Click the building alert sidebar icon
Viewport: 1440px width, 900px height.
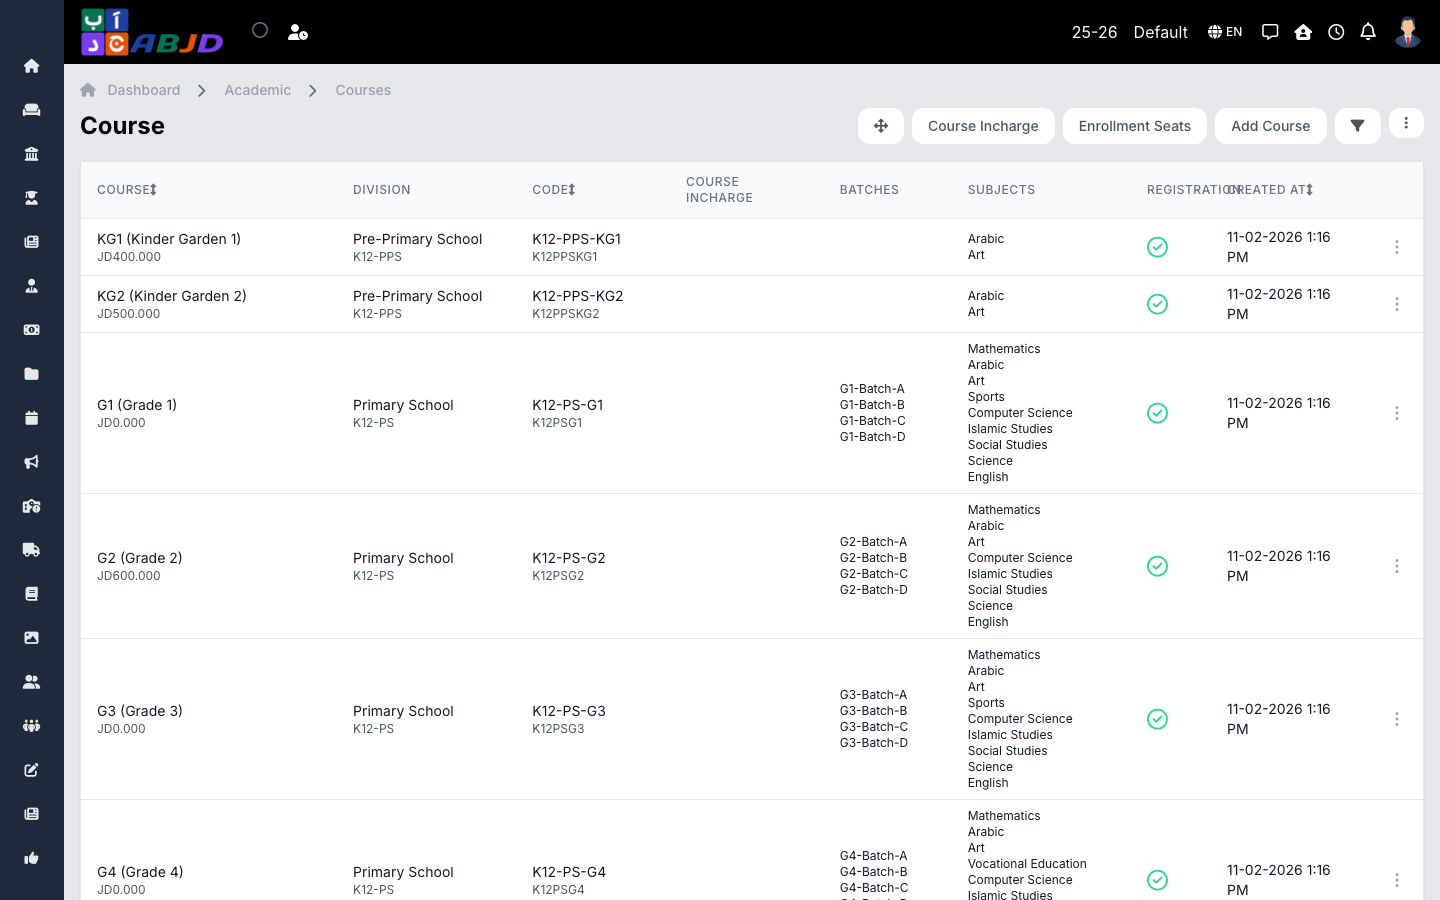[x=31, y=506]
